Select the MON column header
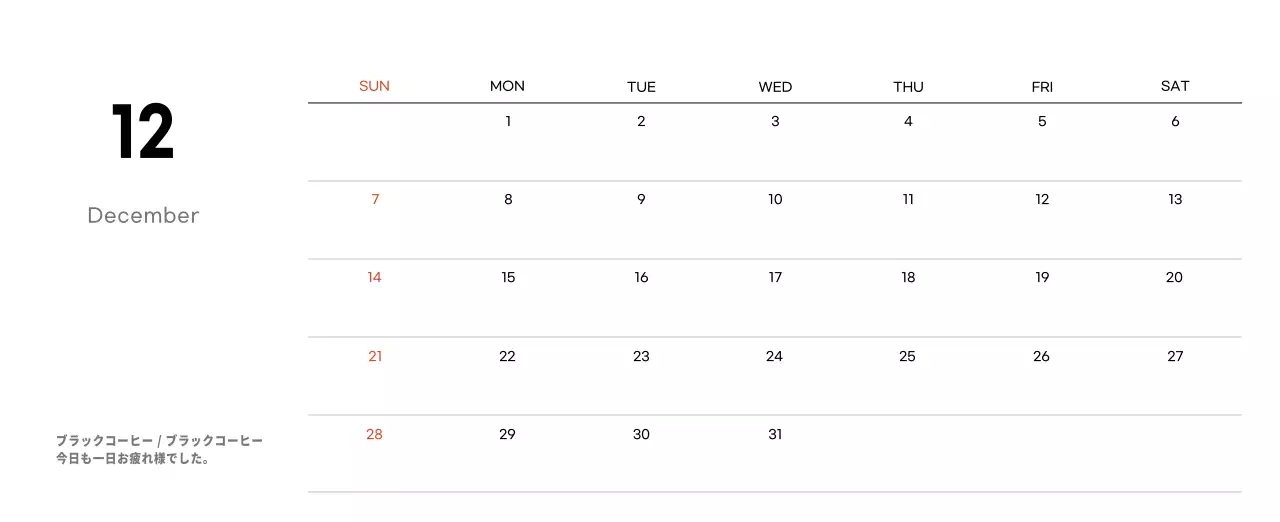The image size is (1280, 522). tap(507, 86)
